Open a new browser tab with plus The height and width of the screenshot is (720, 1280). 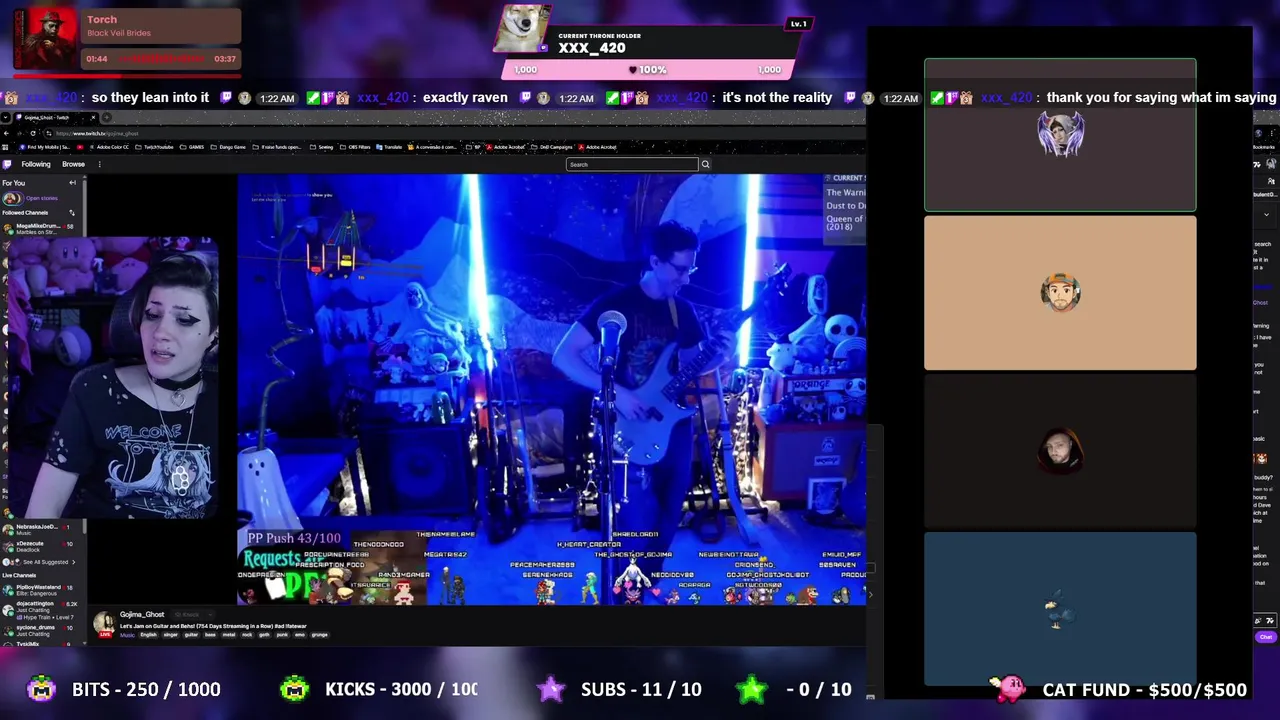pos(106,117)
